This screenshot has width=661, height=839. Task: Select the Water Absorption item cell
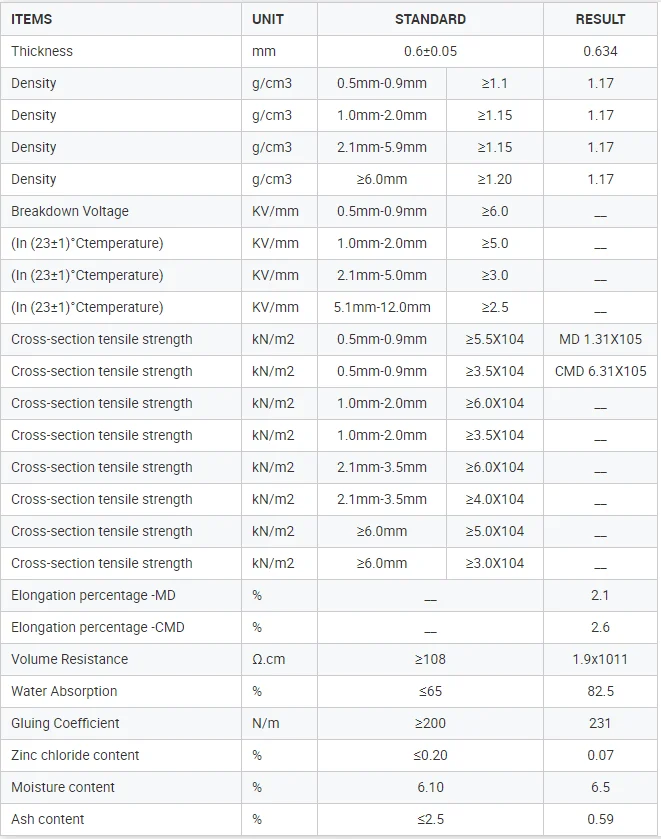[x=64, y=691]
